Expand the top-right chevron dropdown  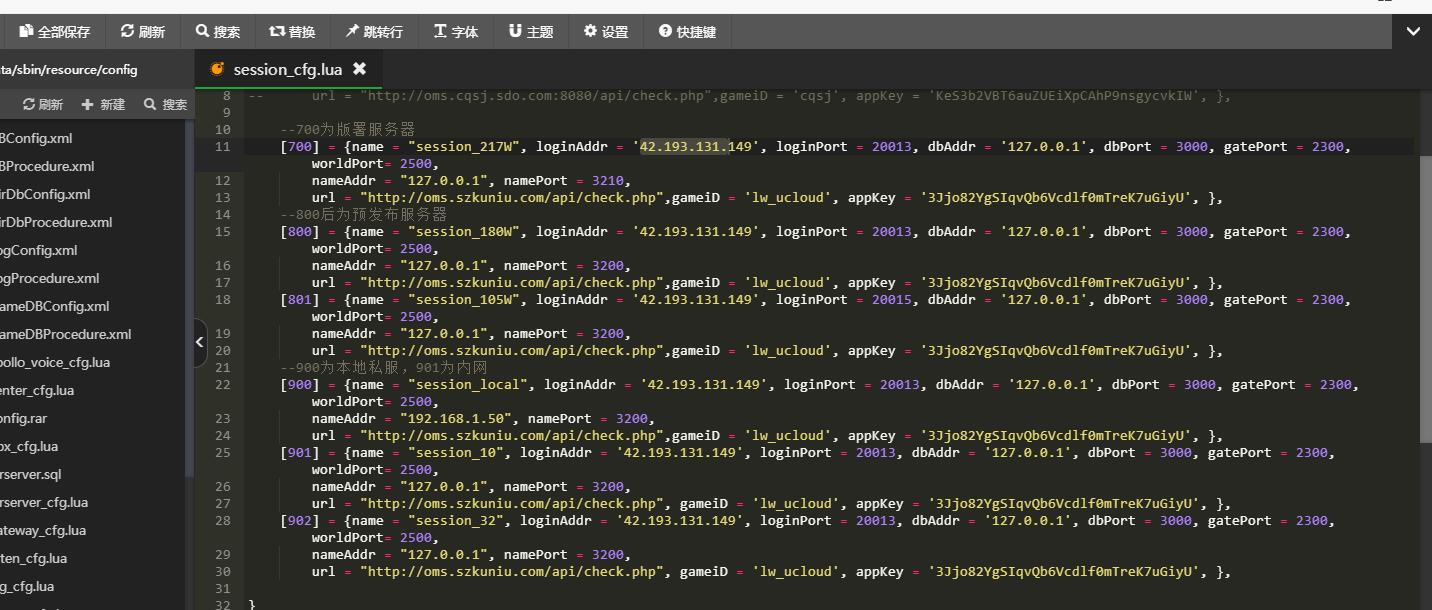[x=1412, y=32]
